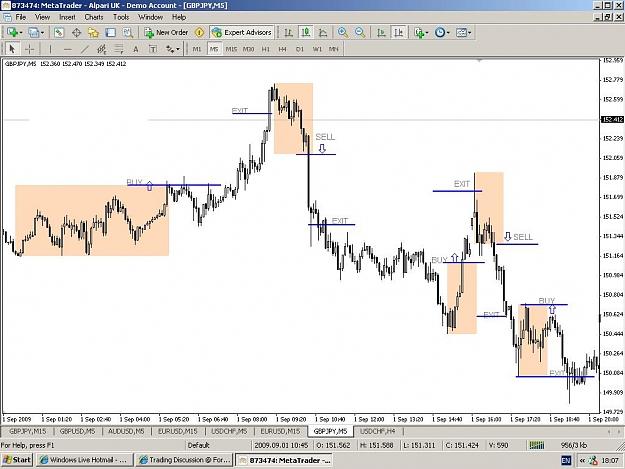Switch to W1 weekly timeframe
This screenshot has height=469, width=625.
pyautogui.click(x=317, y=49)
